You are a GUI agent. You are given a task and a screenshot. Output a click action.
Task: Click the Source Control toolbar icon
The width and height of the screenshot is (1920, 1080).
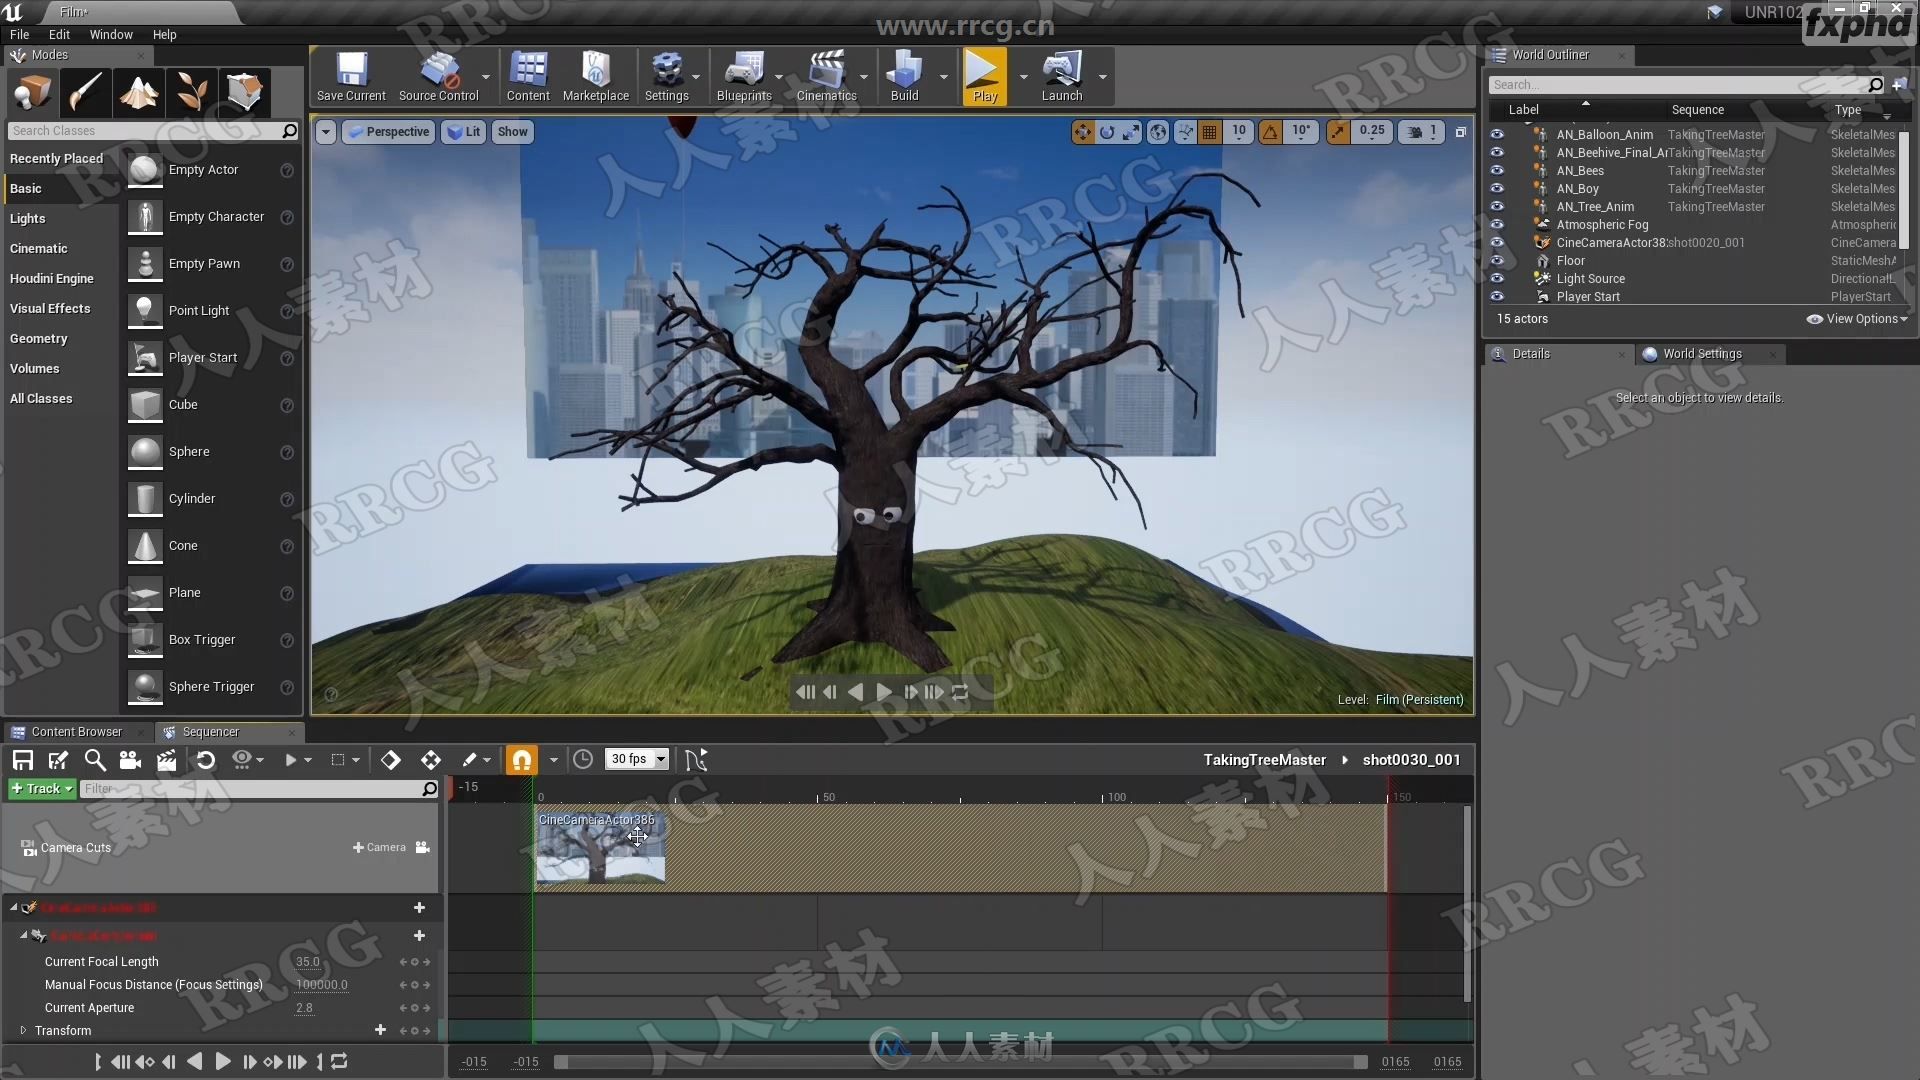pos(438,76)
